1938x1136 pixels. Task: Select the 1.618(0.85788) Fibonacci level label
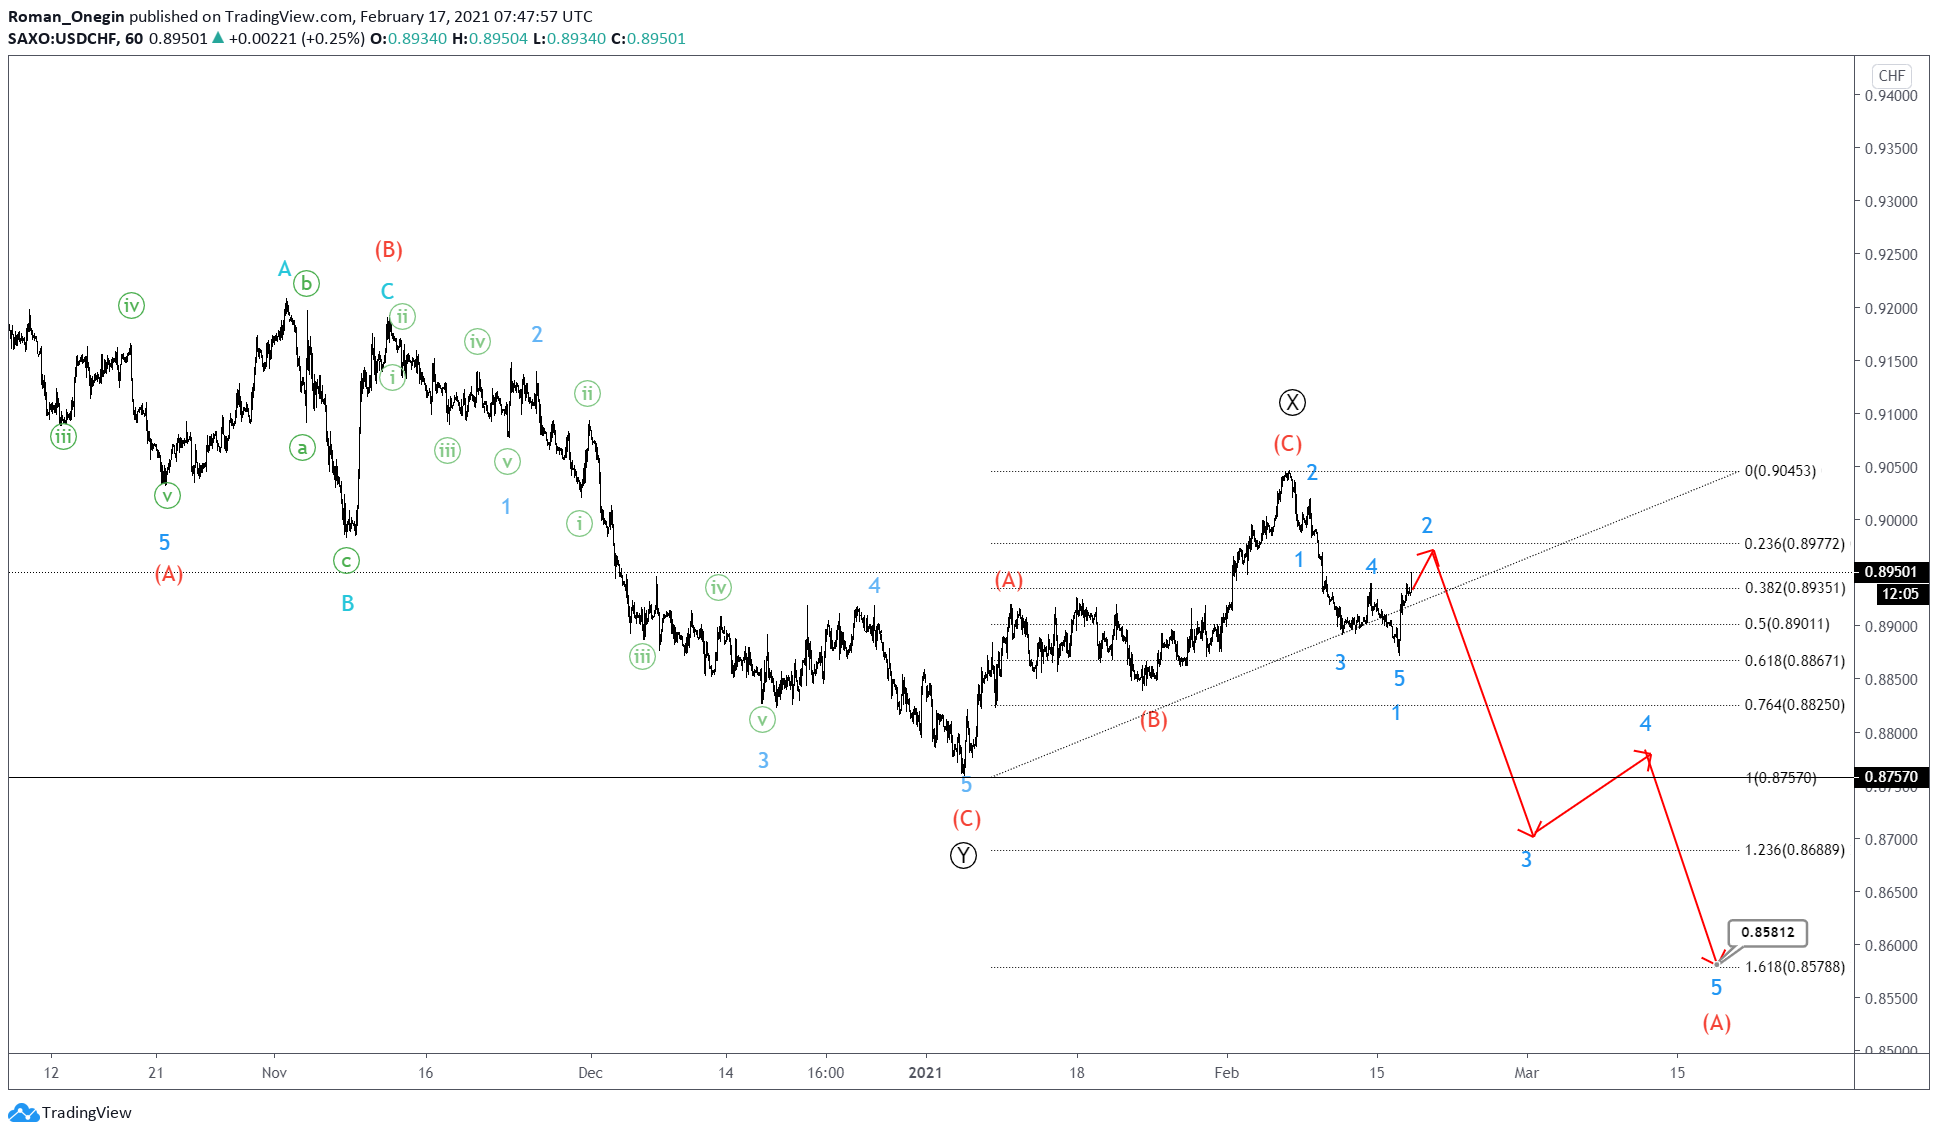click(x=1794, y=967)
